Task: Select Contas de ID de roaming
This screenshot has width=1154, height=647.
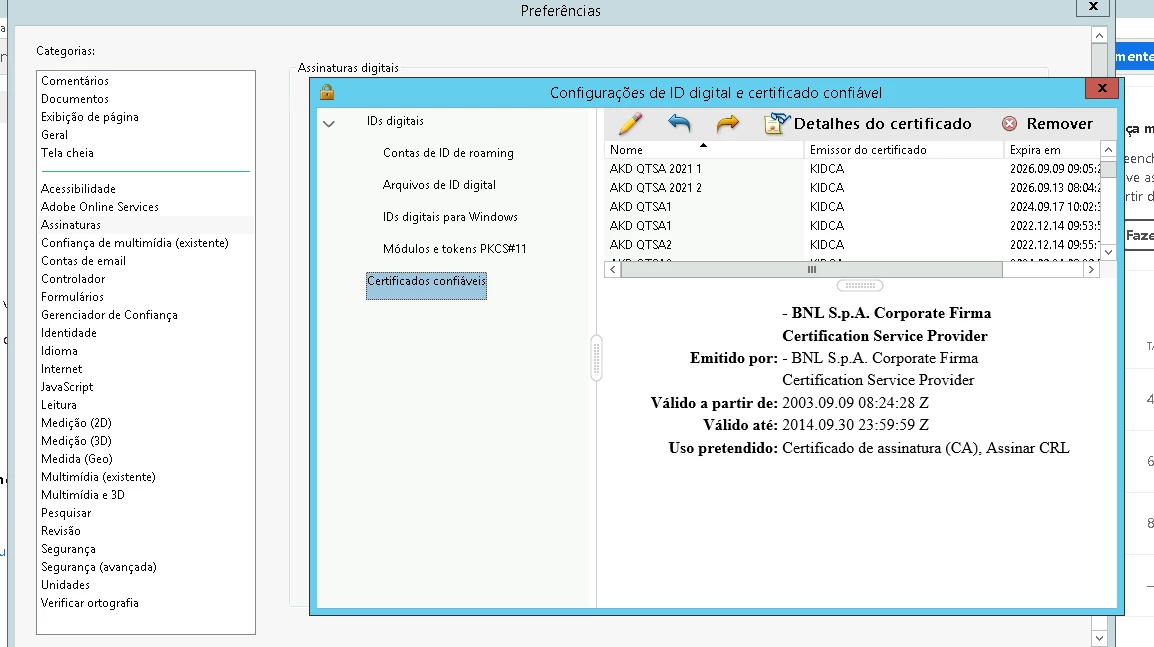Action: 448,153
